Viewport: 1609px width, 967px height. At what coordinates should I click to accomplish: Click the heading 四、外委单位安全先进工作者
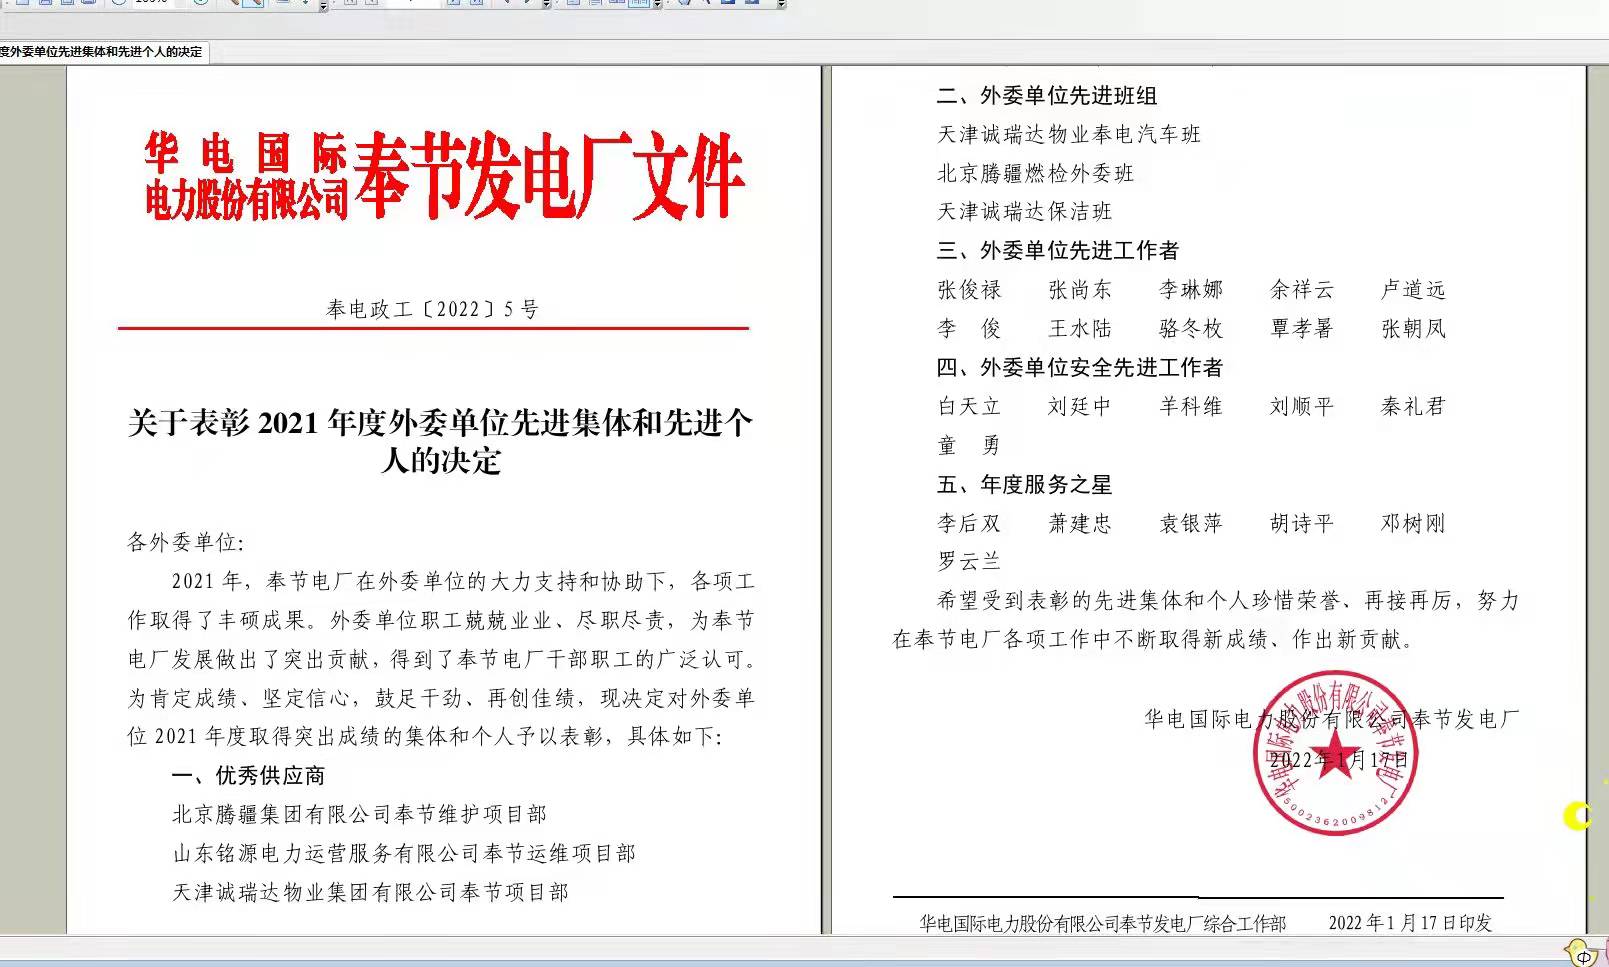click(x=1080, y=367)
